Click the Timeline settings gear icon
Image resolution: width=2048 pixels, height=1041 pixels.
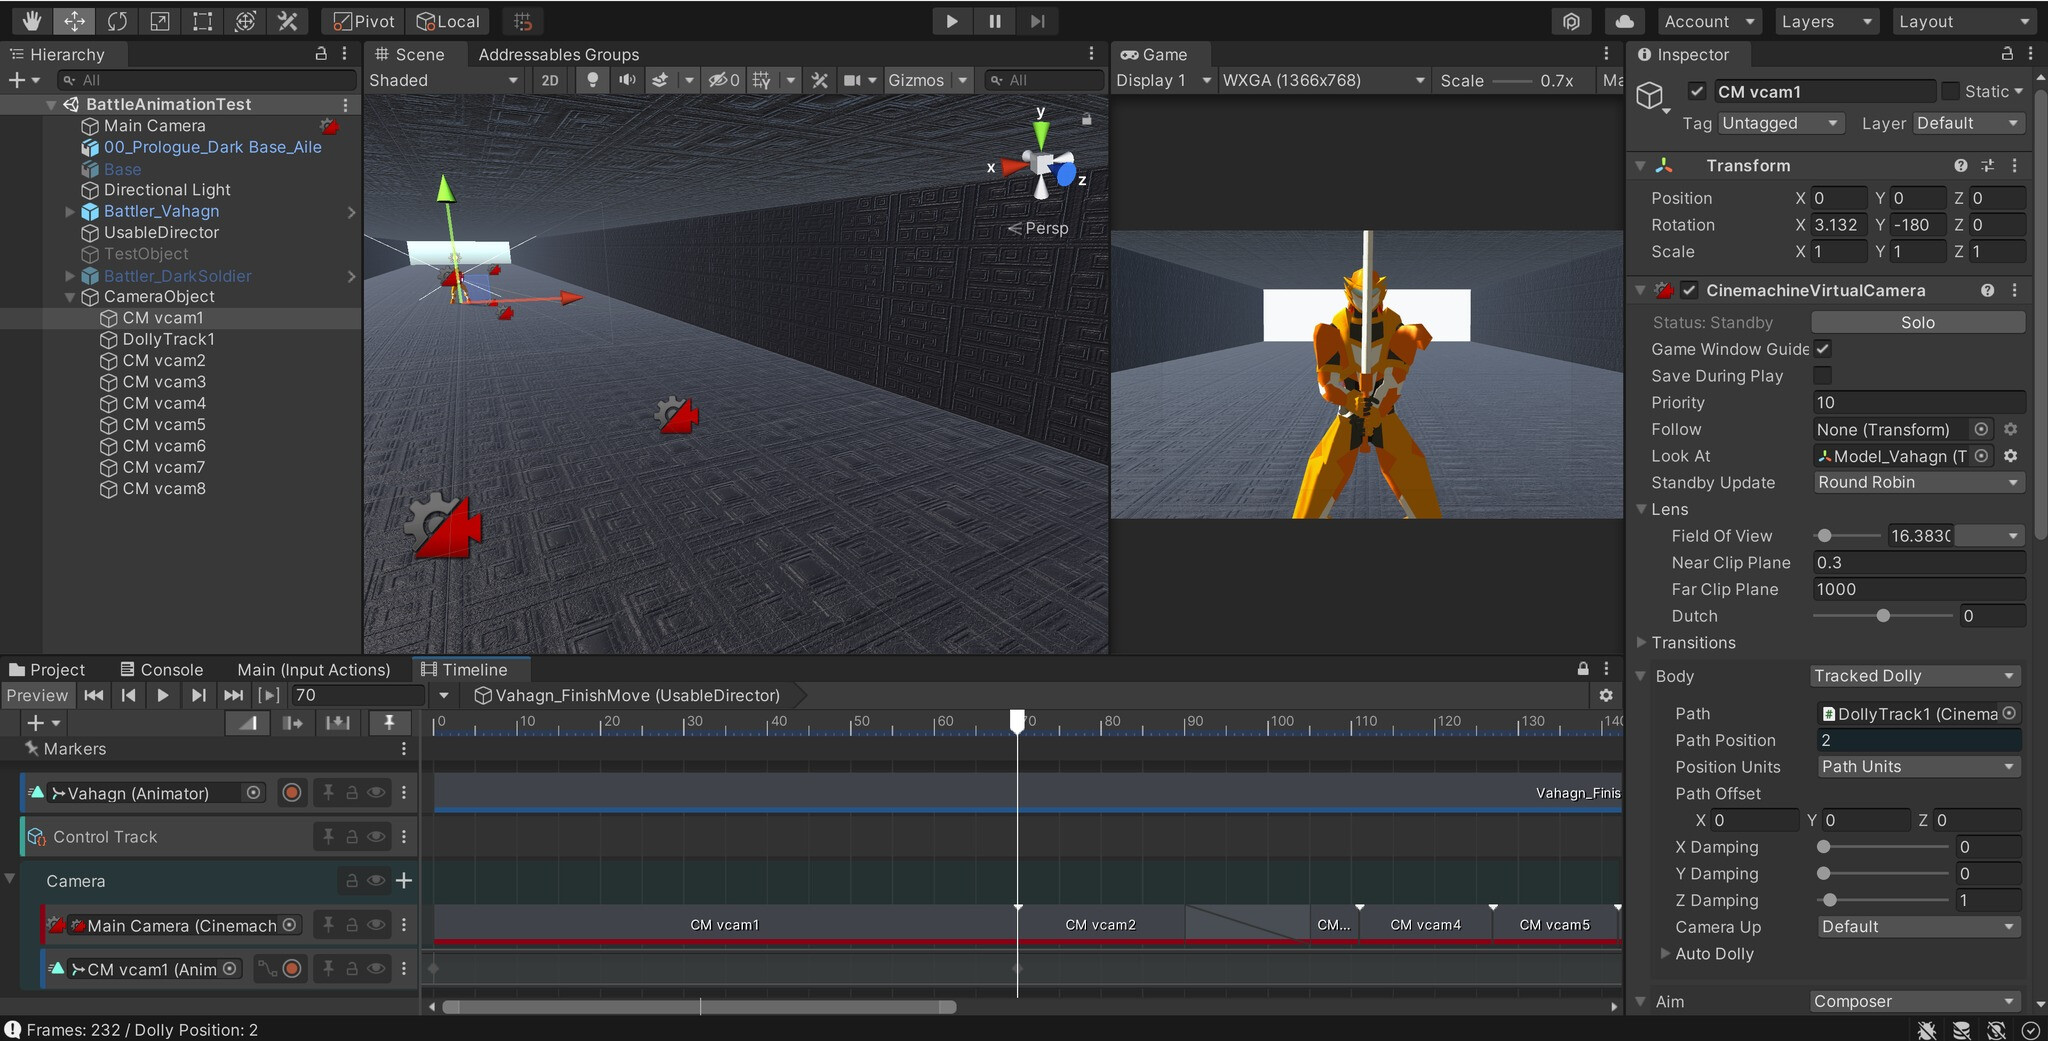point(1606,695)
